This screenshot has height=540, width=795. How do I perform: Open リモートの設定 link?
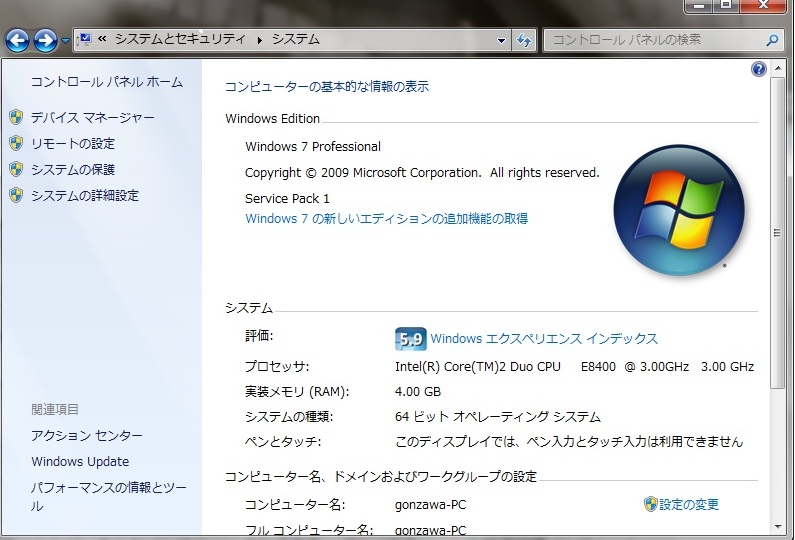[x=73, y=143]
